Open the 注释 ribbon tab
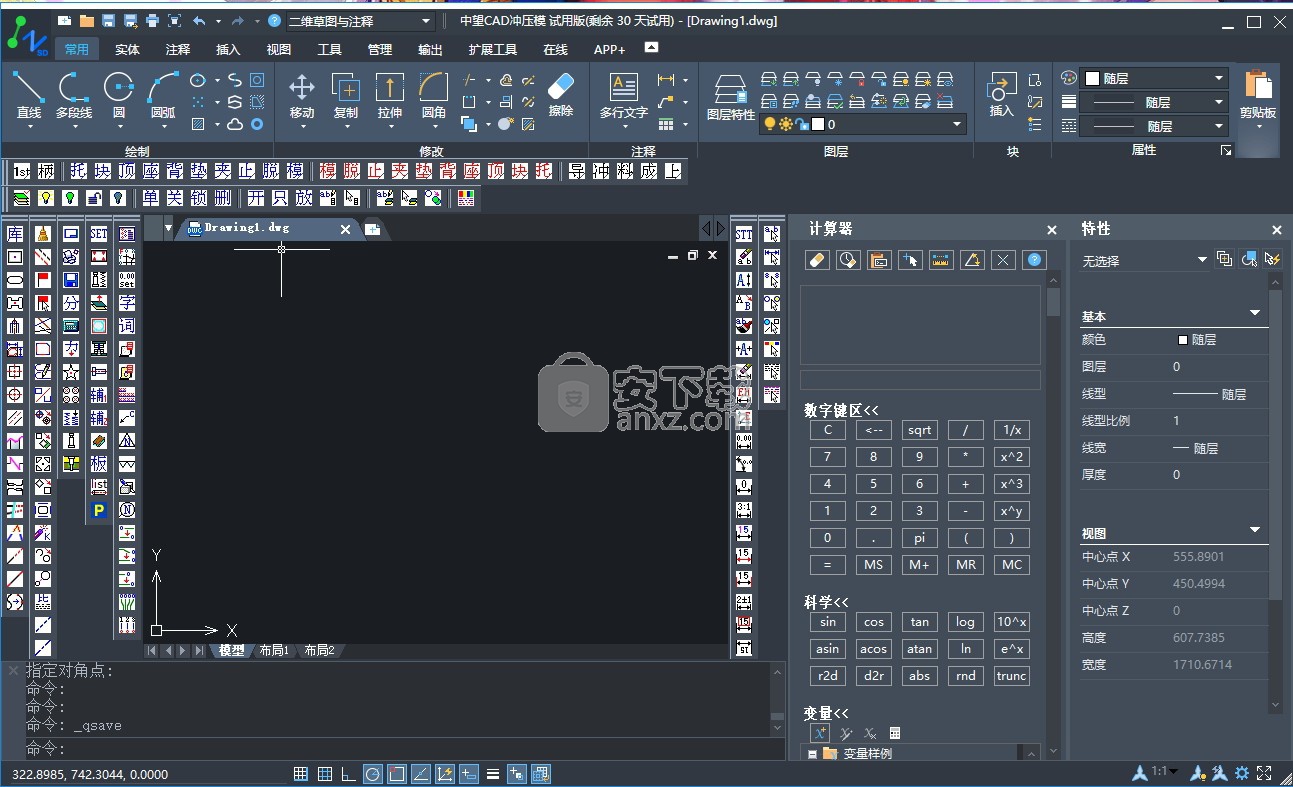 click(178, 49)
